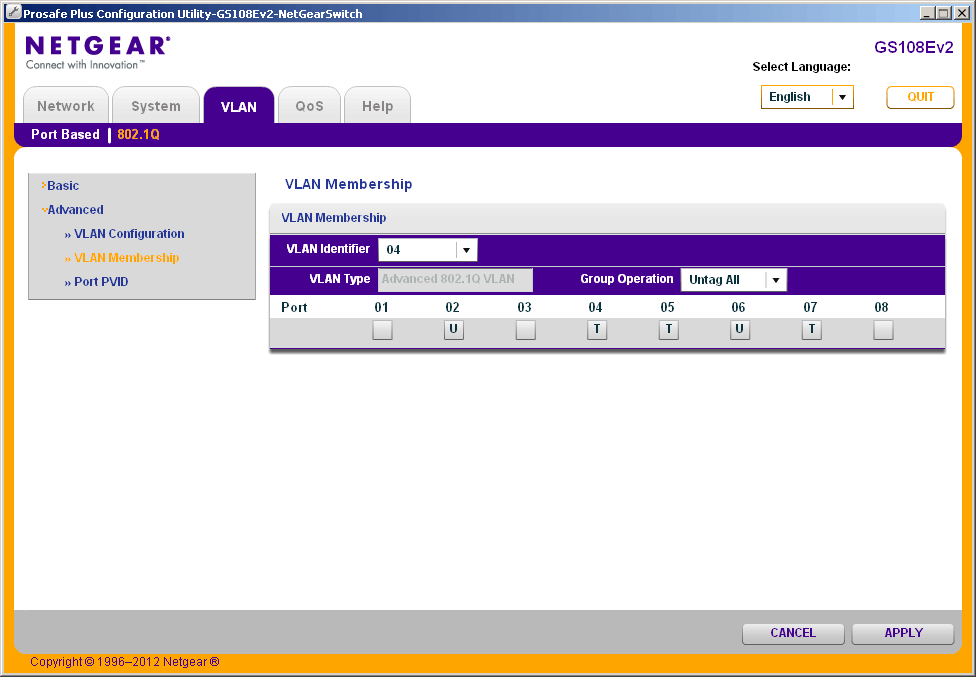Click the NETGEAR logo
The image size is (976, 677).
pyautogui.click(x=97, y=53)
